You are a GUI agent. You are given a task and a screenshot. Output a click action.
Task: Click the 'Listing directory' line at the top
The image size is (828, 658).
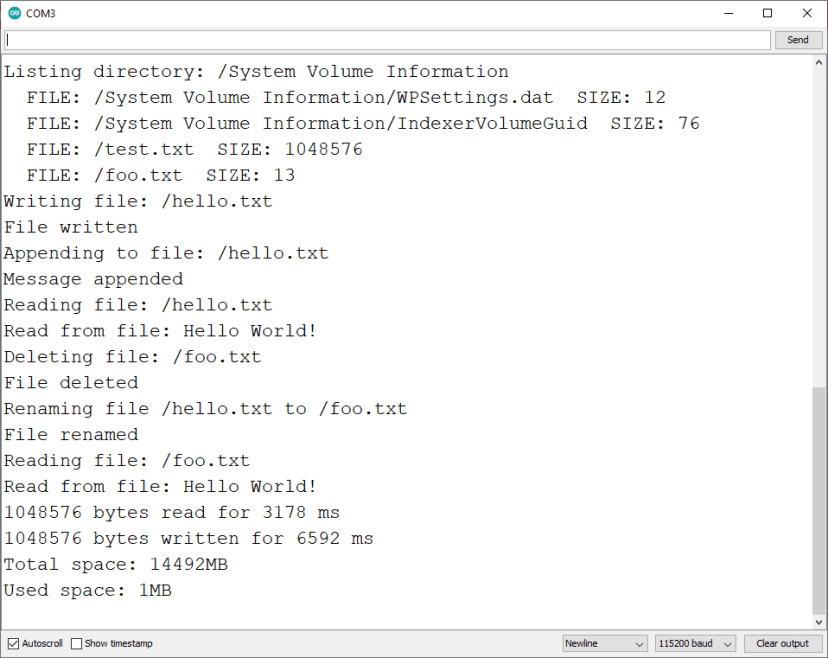pyautogui.click(x=256, y=72)
